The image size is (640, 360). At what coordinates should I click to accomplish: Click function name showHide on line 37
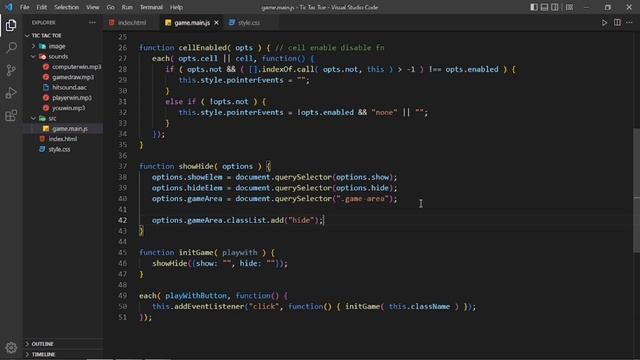(x=196, y=167)
